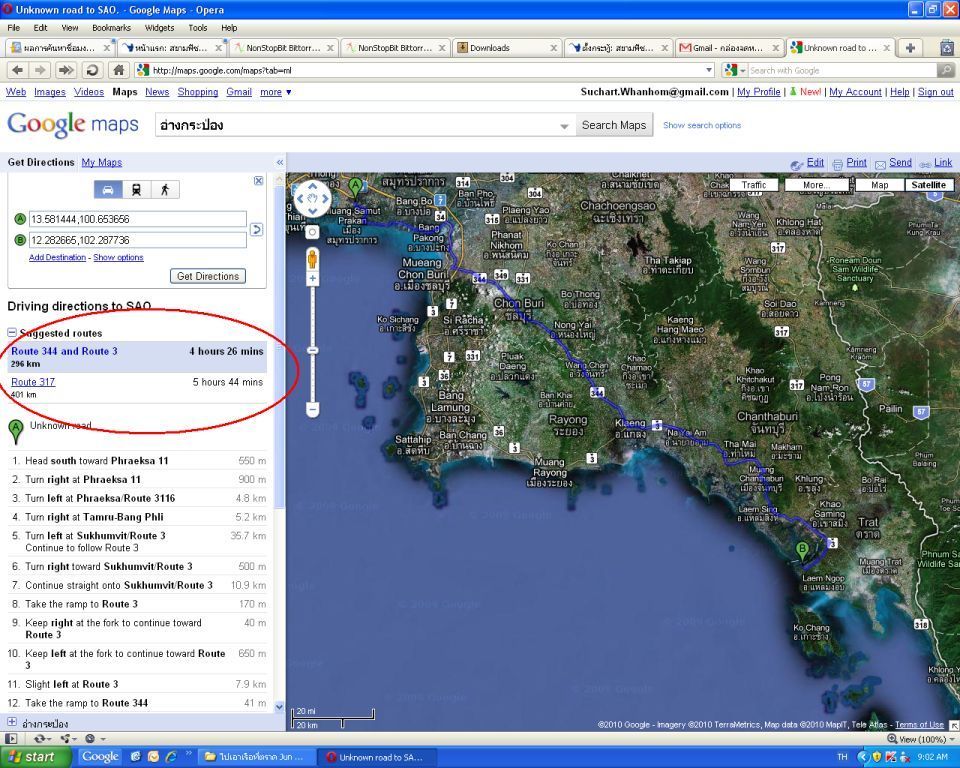
Task: Click the browser Reload button
Action: coord(92,70)
